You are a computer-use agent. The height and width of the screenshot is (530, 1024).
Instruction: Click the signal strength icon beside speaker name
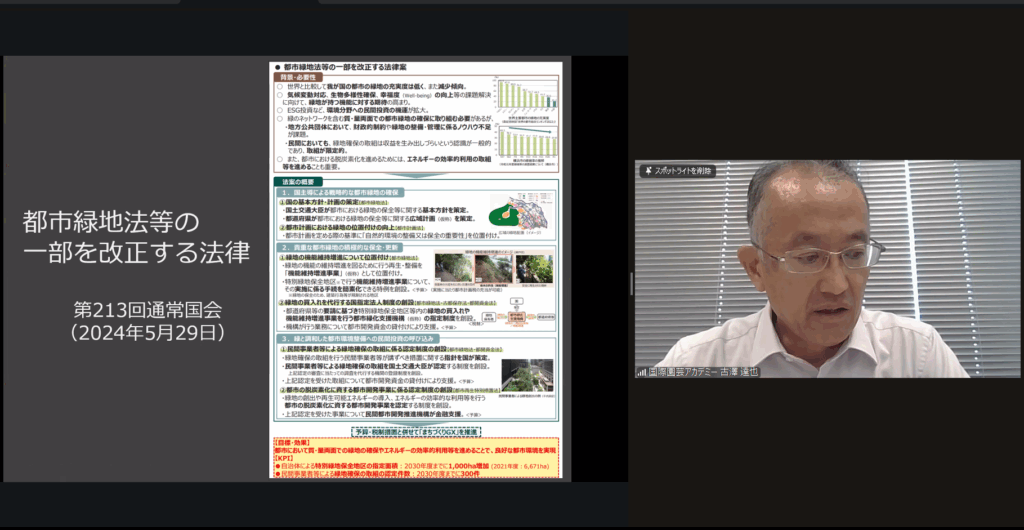(x=642, y=371)
